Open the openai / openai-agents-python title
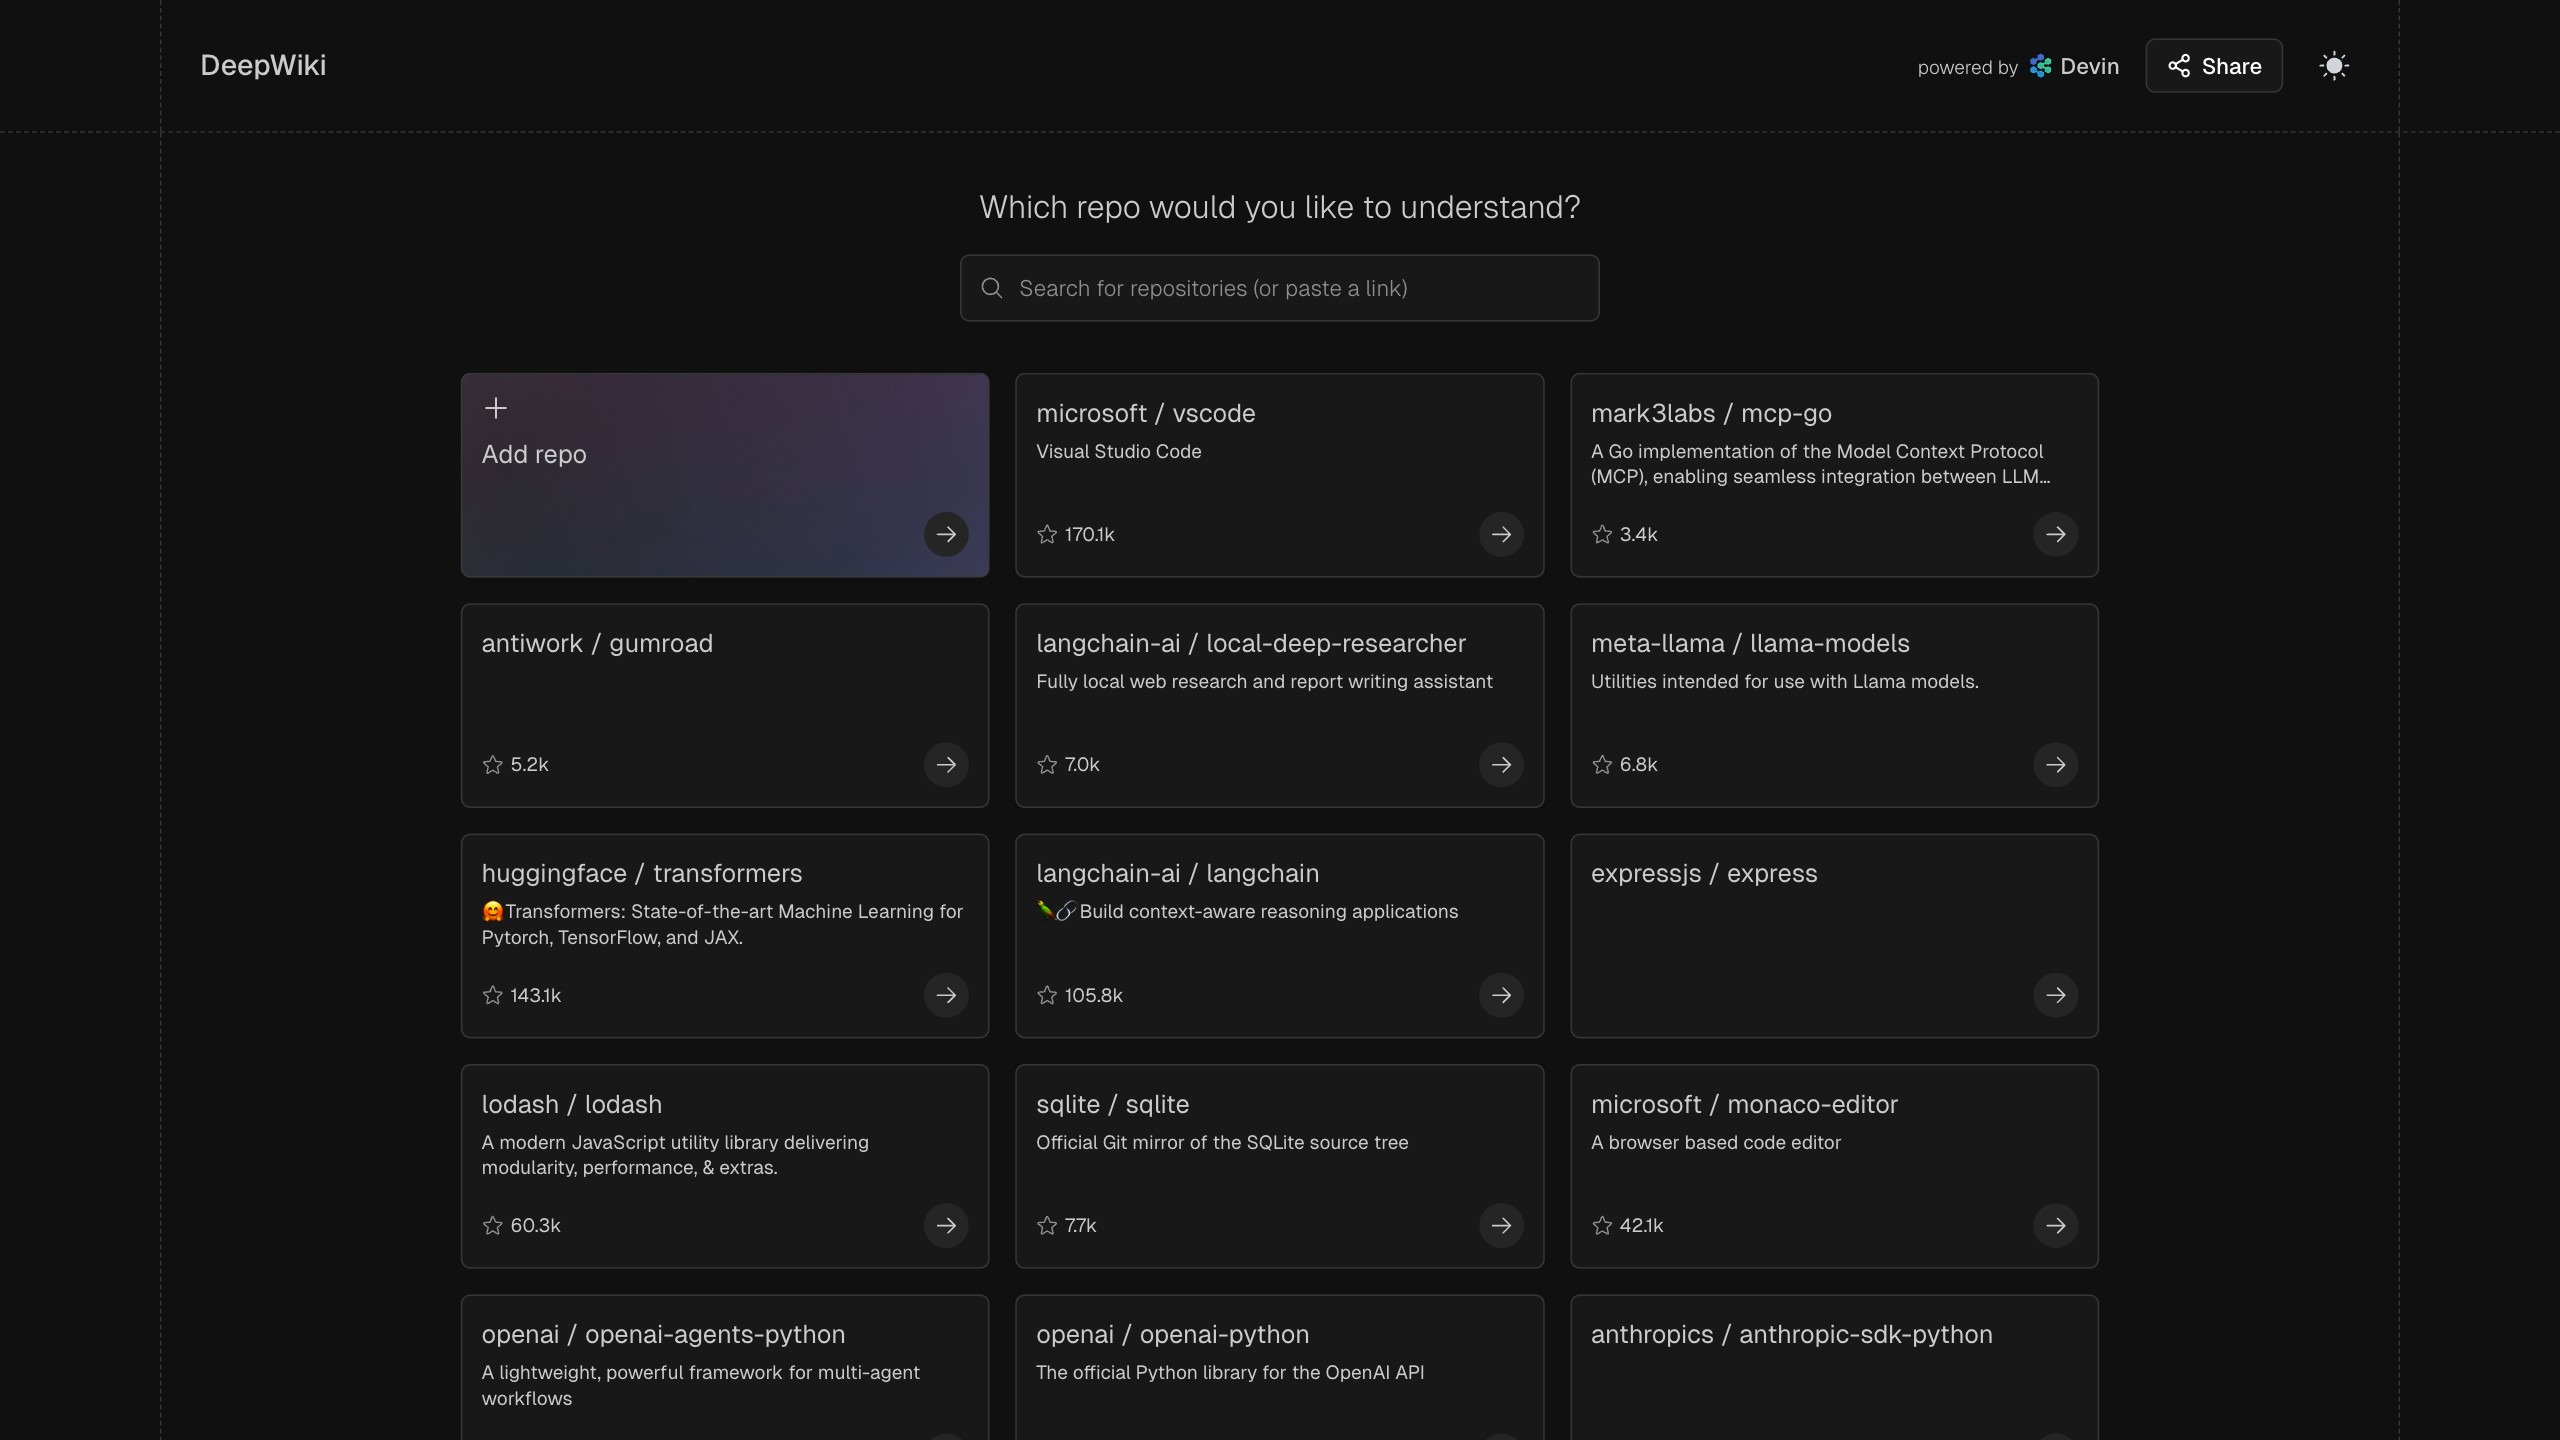This screenshot has height=1440, width=2560. pos(663,1334)
